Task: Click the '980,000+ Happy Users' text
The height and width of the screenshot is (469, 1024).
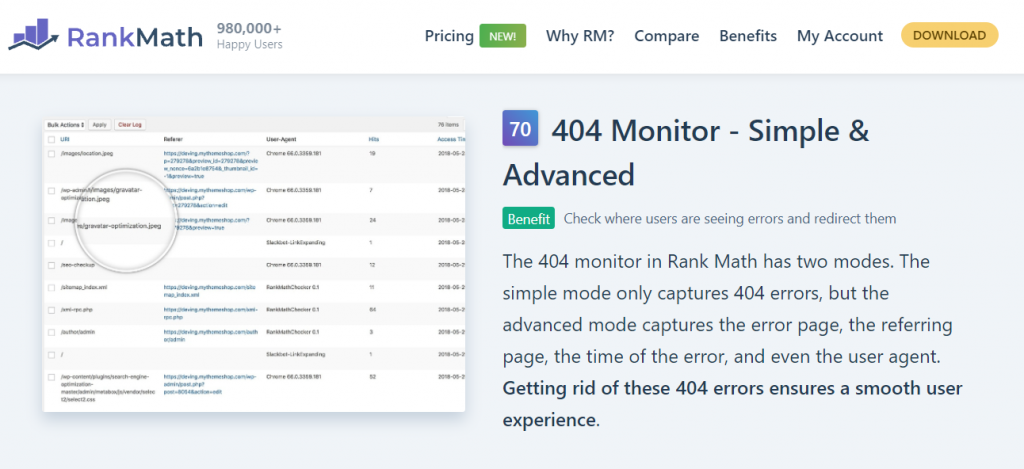Action: click(x=249, y=37)
